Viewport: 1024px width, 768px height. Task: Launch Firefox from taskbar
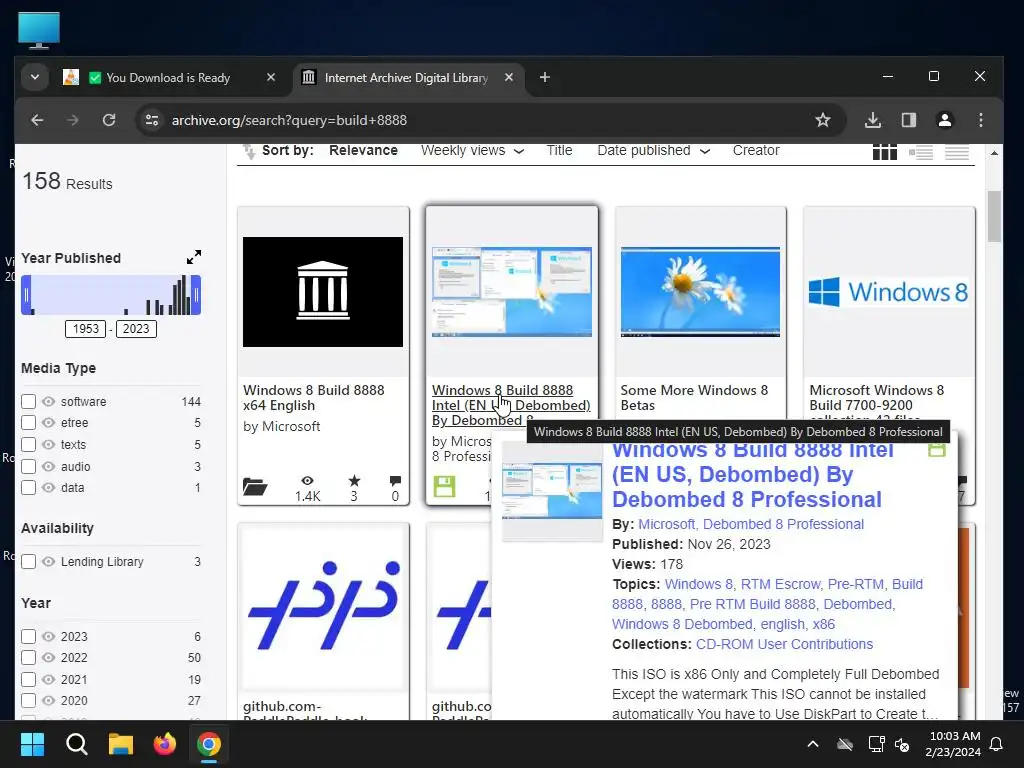point(165,744)
